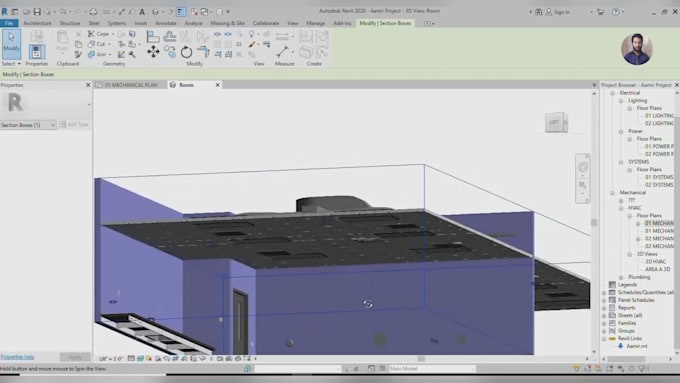This screenshot has height=383, width=680.
Task: Click the Save icon in quick access toolbar
Action: point(37,12)
